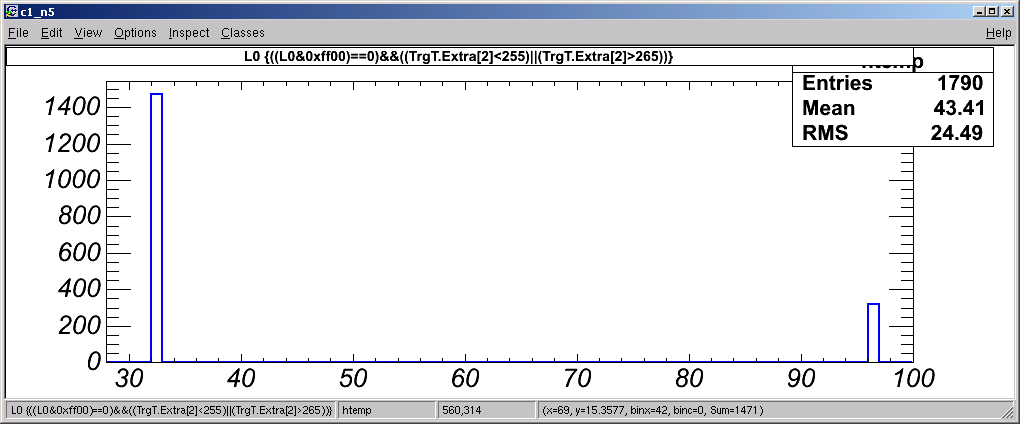The width and height of the screenshot is (1020, 424).
Task: Minimize the c1_n5 window
Action: [x=980, y=12]
